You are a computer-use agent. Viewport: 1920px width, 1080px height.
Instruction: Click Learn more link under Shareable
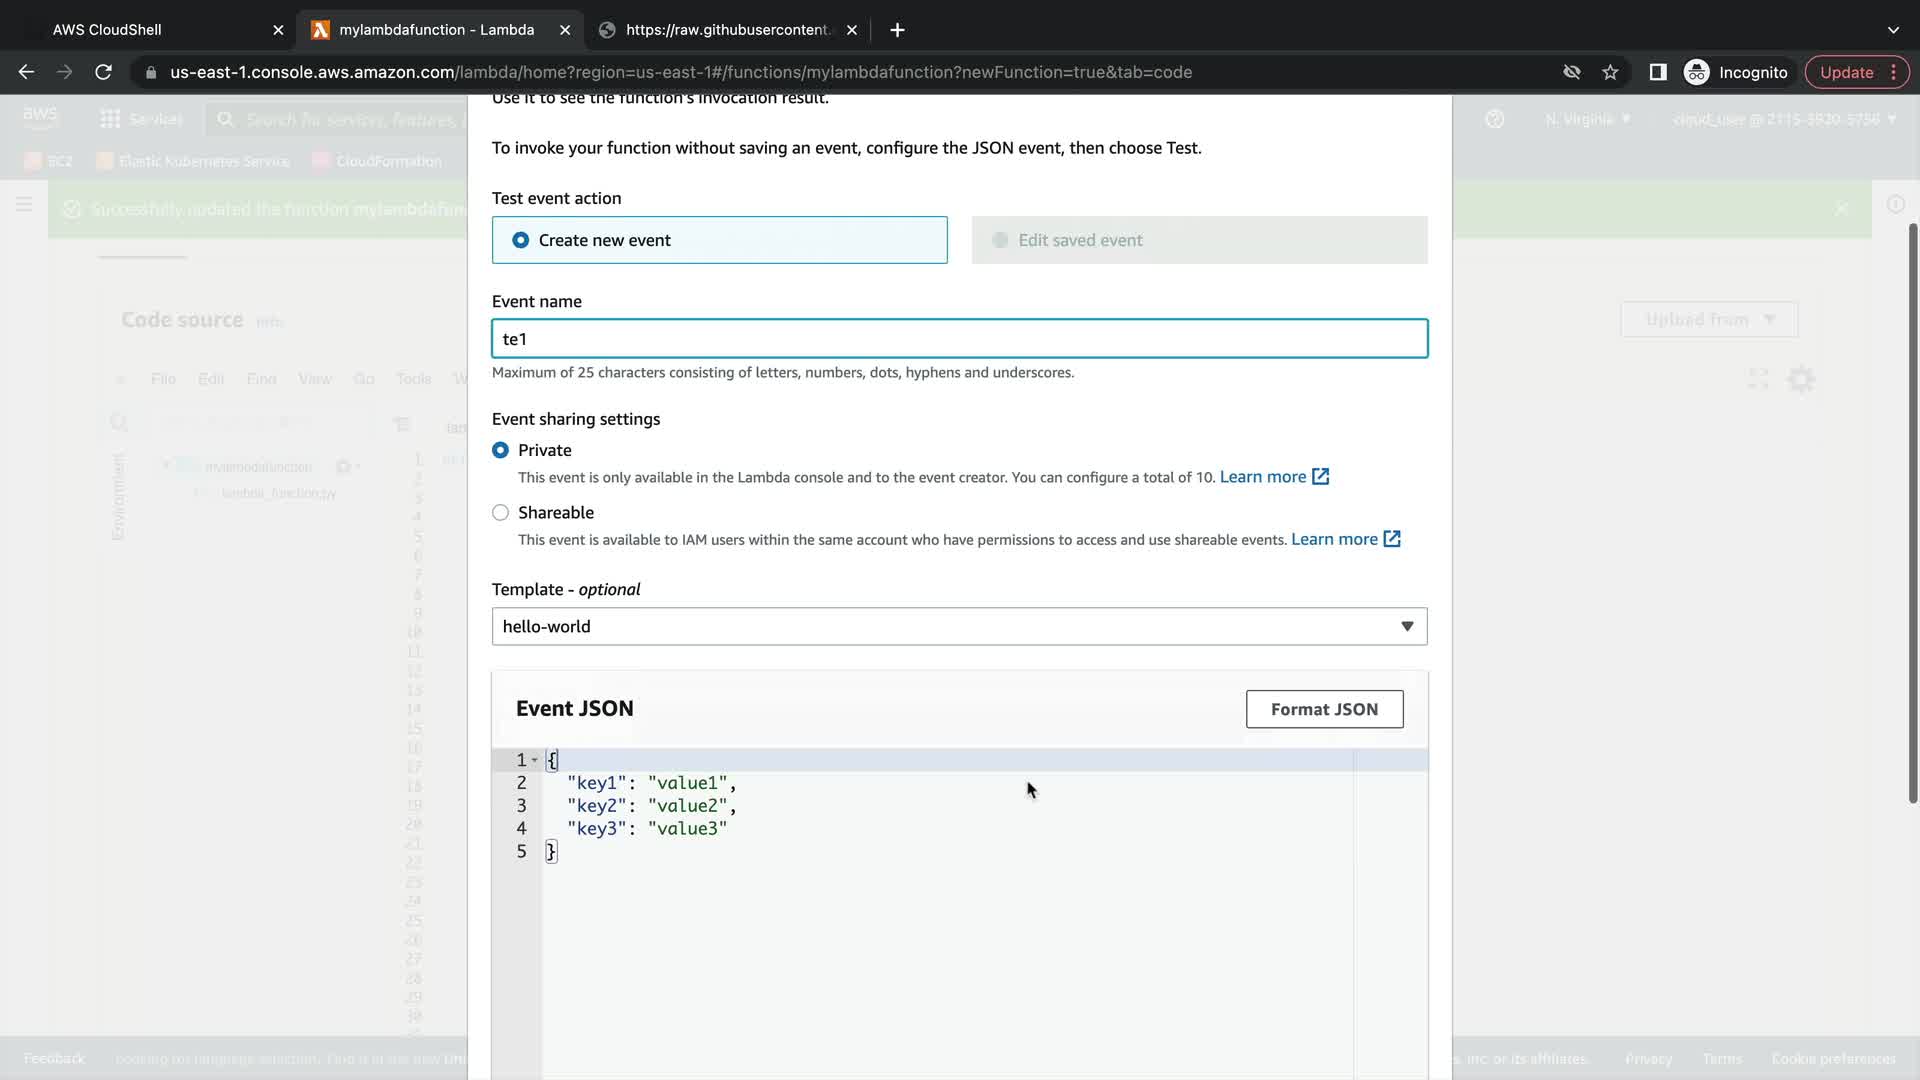[x=1334, y=539]
